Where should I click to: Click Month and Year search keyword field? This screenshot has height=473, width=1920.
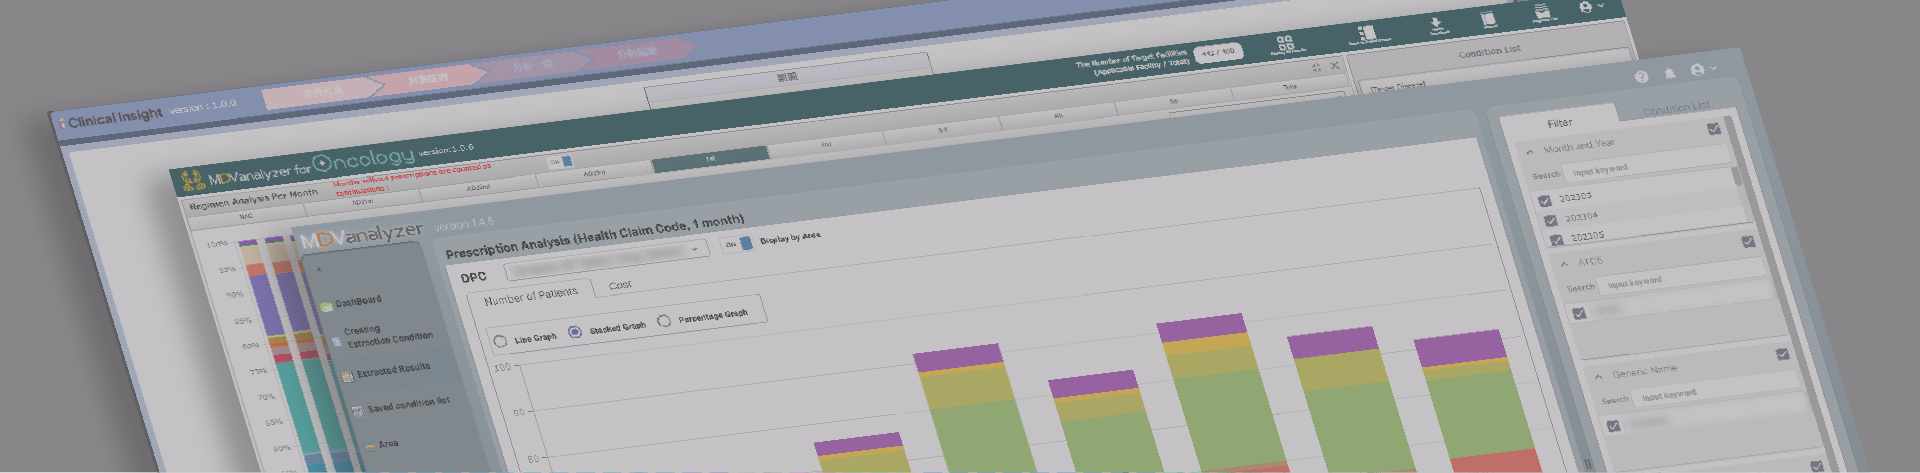1647,165
